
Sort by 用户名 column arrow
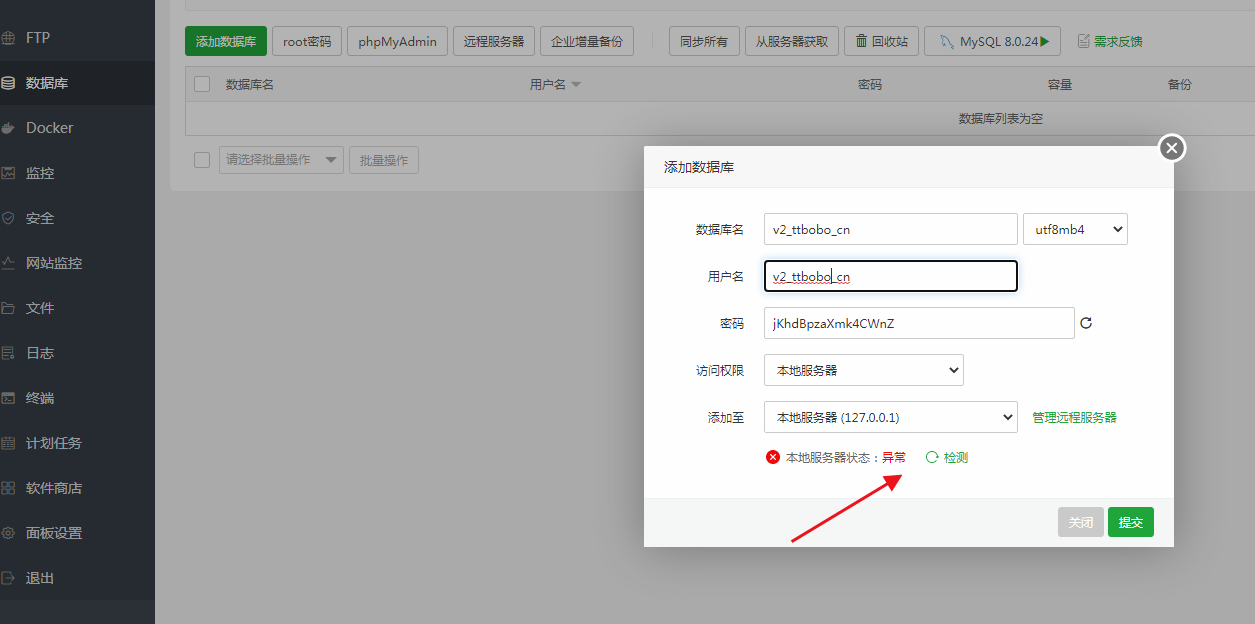pyautogui.click(x=576, y=85)
